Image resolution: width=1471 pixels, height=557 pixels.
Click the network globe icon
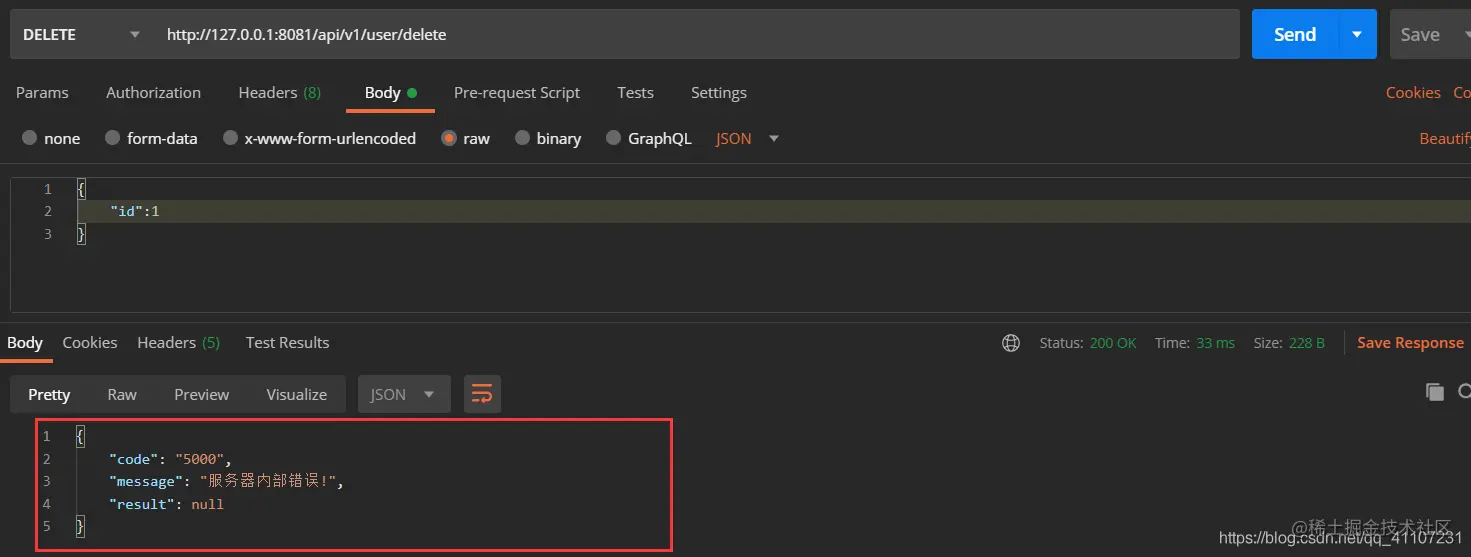(1011, 343)
